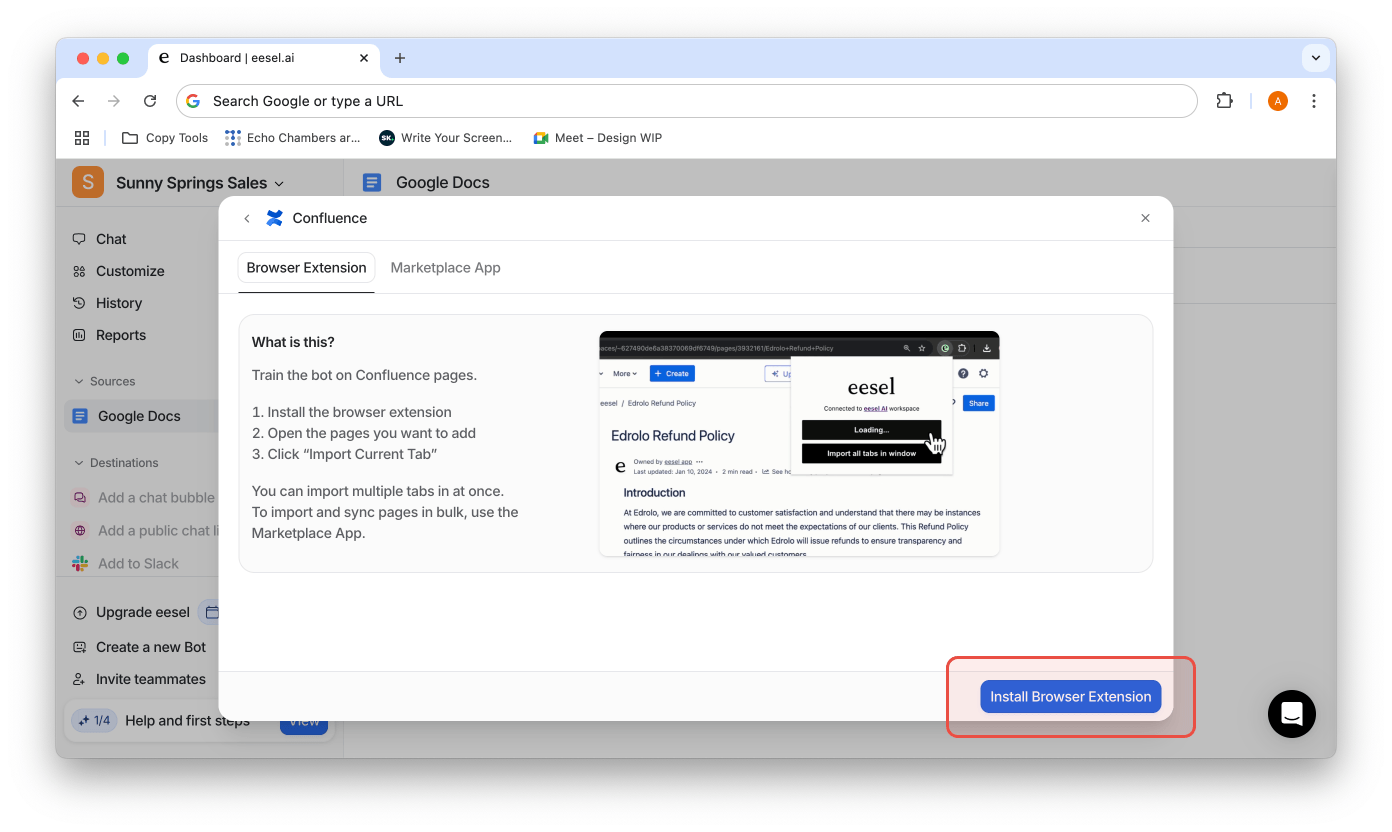Click the public chat link globe icon
This screenshot has width=1392, height=832.
click(x=80, y=530)
